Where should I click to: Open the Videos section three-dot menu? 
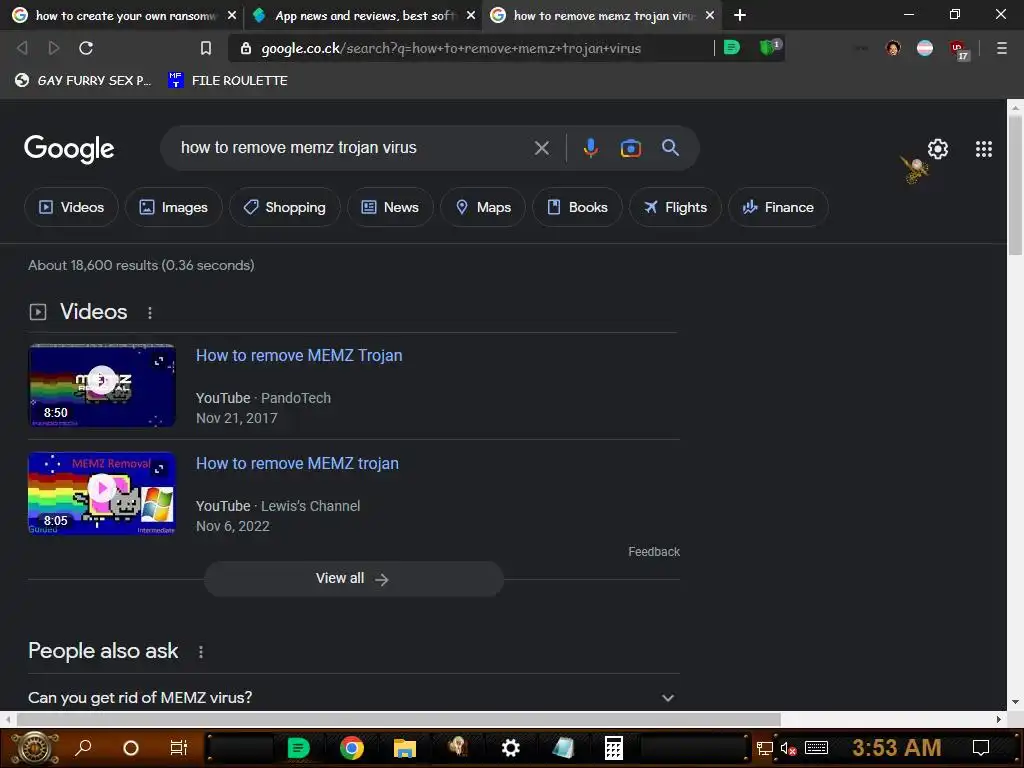(150, 313)
